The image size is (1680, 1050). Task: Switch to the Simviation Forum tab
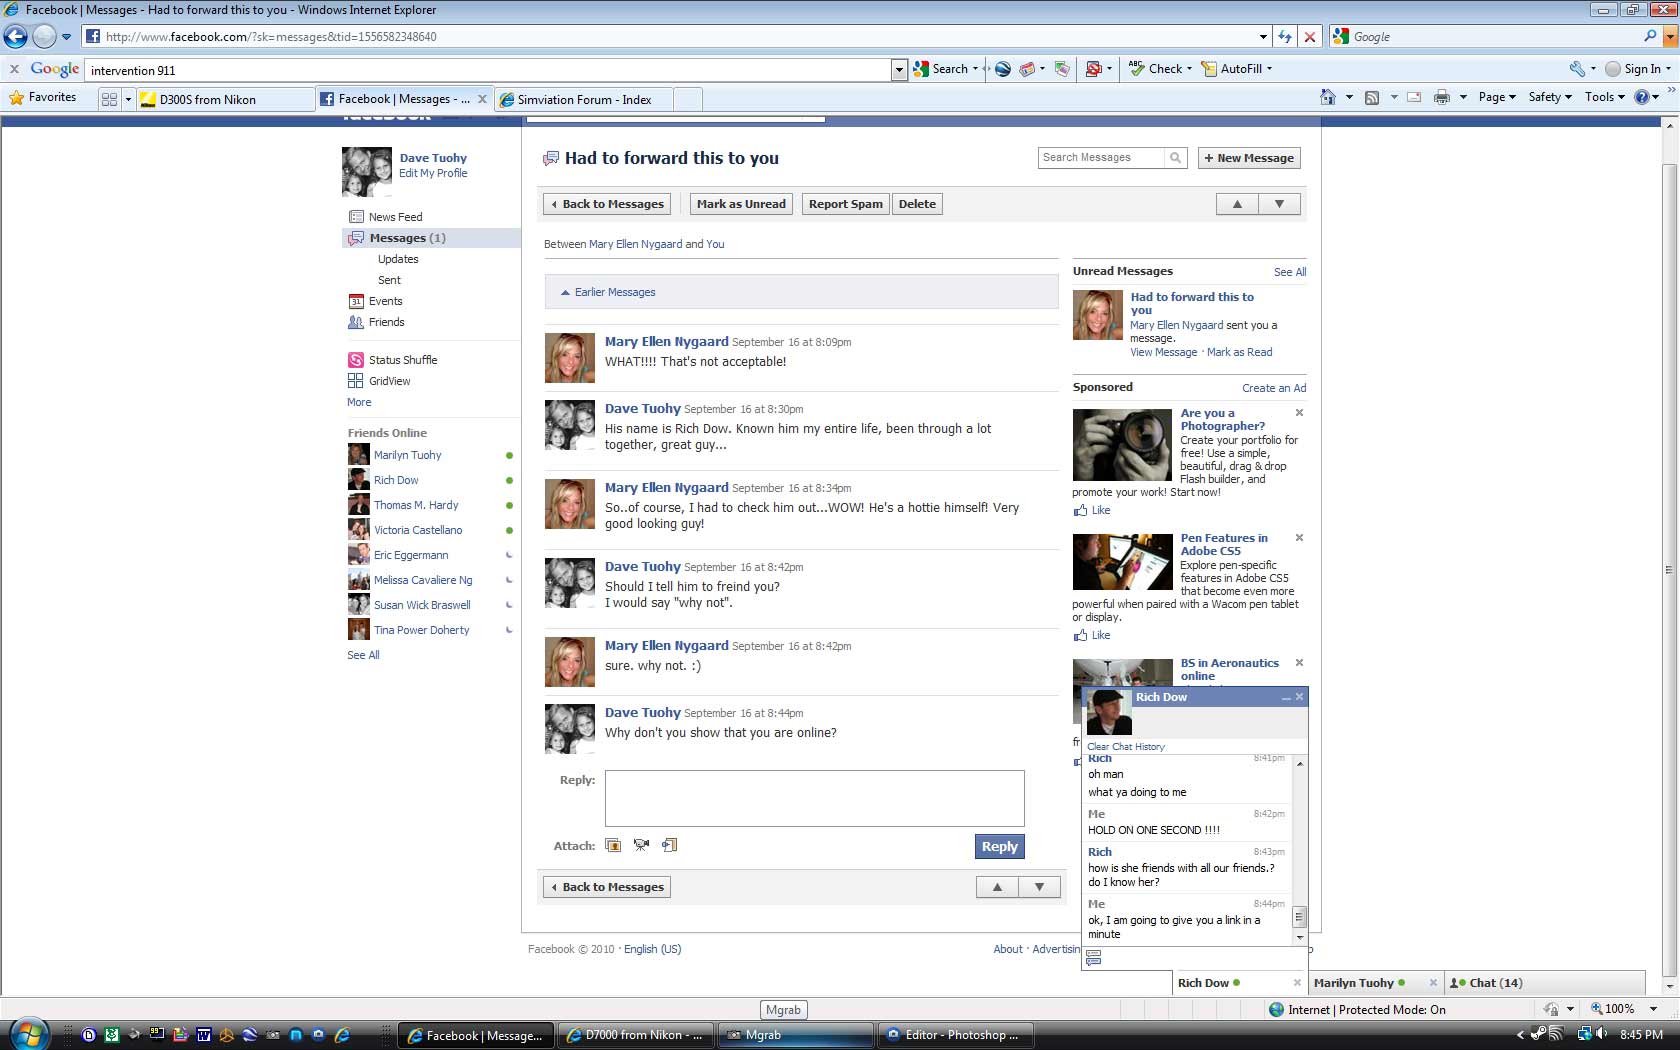coord(584,100)
